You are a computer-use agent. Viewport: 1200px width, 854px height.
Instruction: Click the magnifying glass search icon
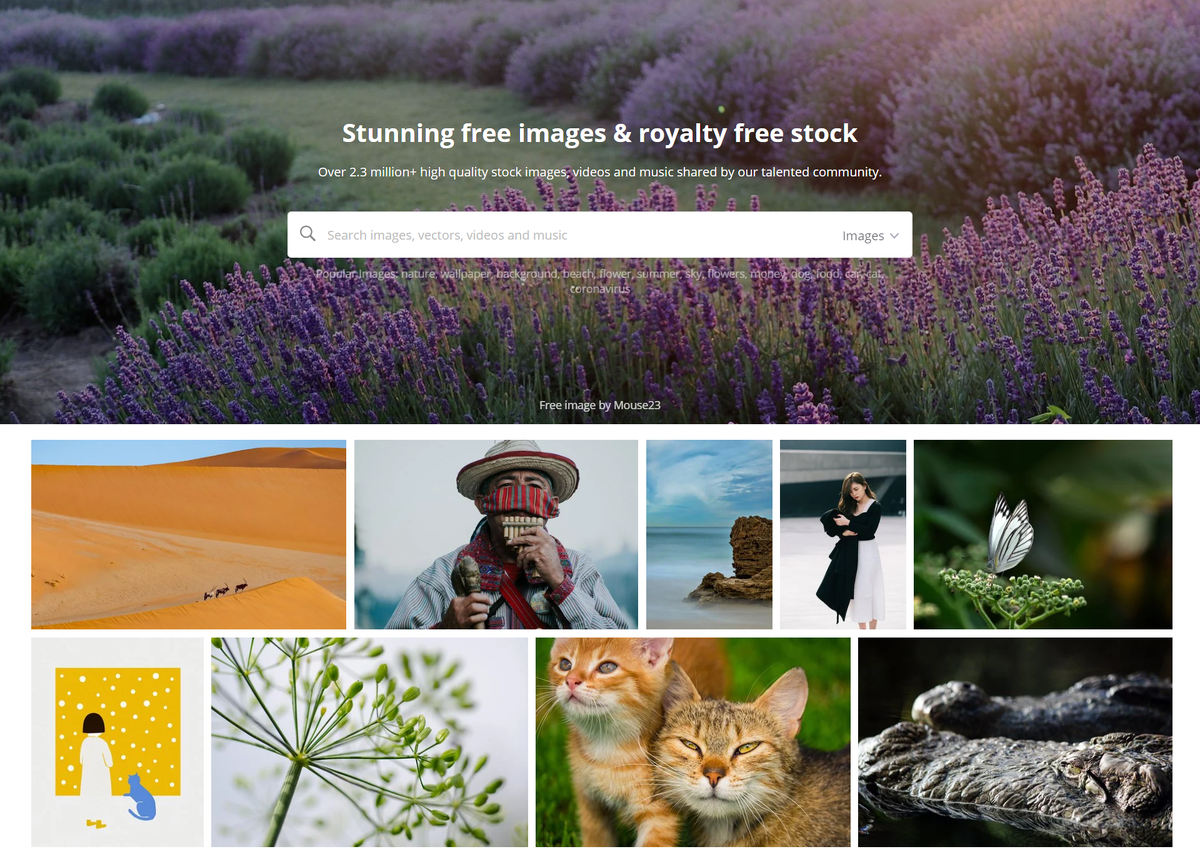[308, 234]
